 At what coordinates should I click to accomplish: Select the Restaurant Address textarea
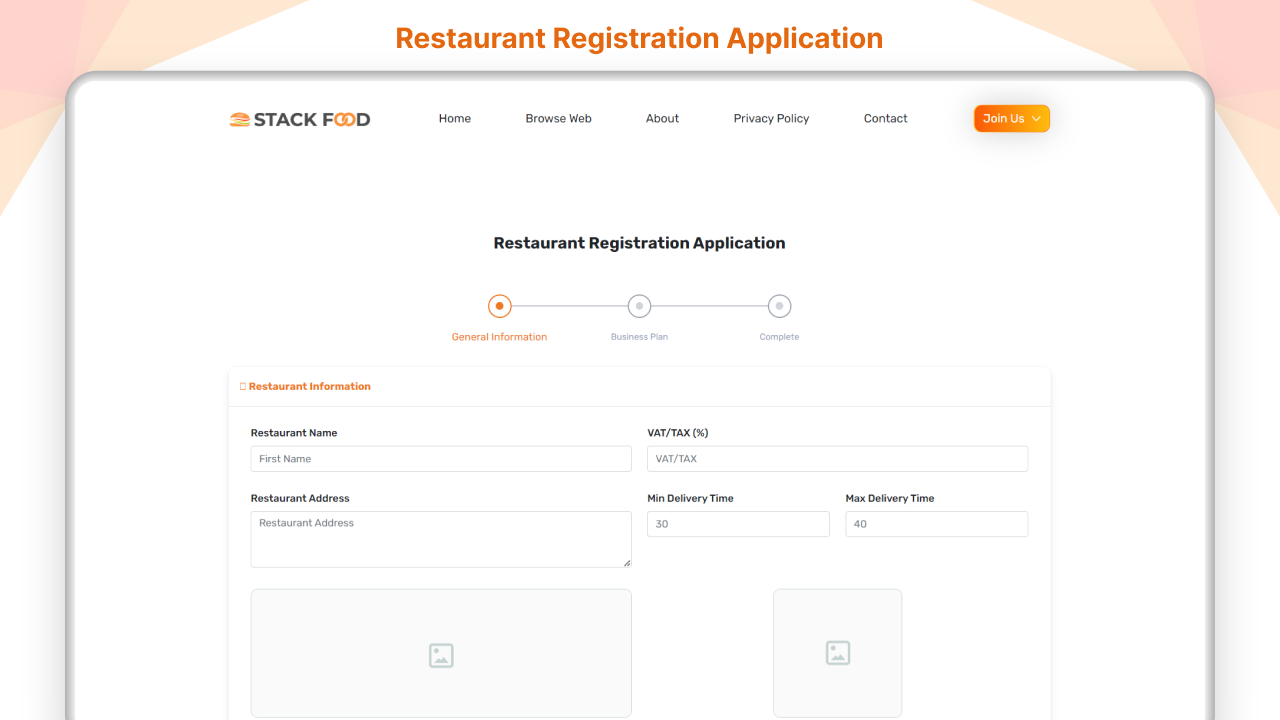(440, 539)
